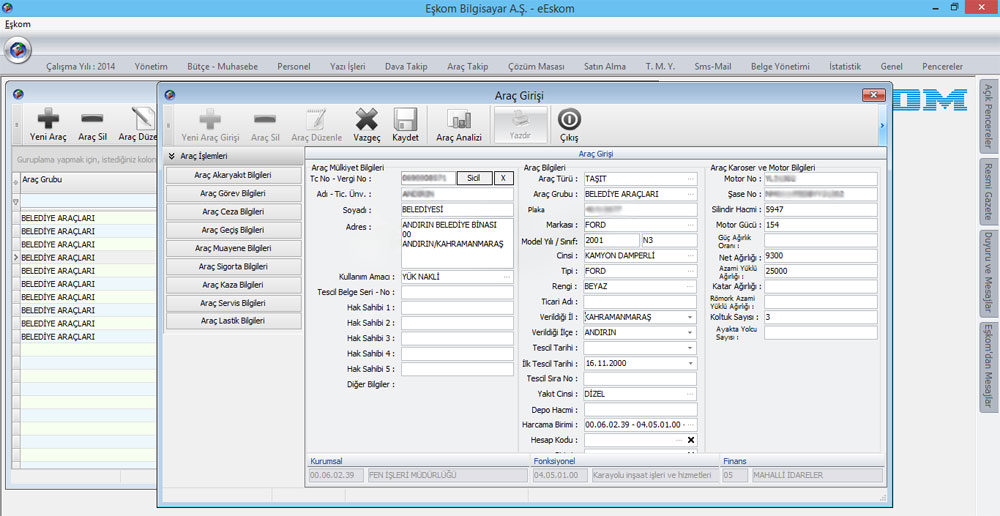Open Satın Alma menu
The height and width of the screenshot is (516, 1000).
605,66
